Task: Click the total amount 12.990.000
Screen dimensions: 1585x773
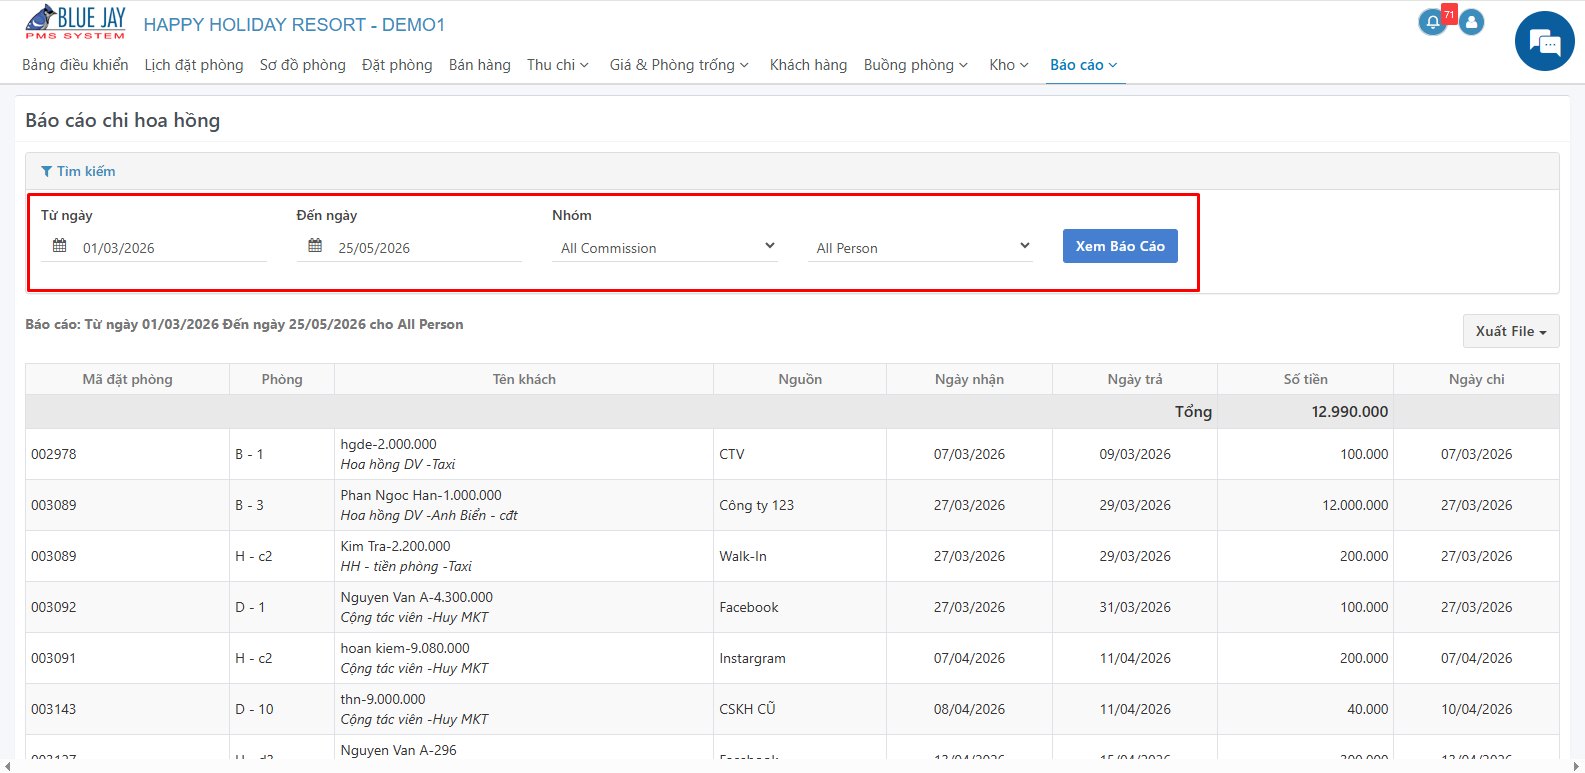Action: [1350, 411]
